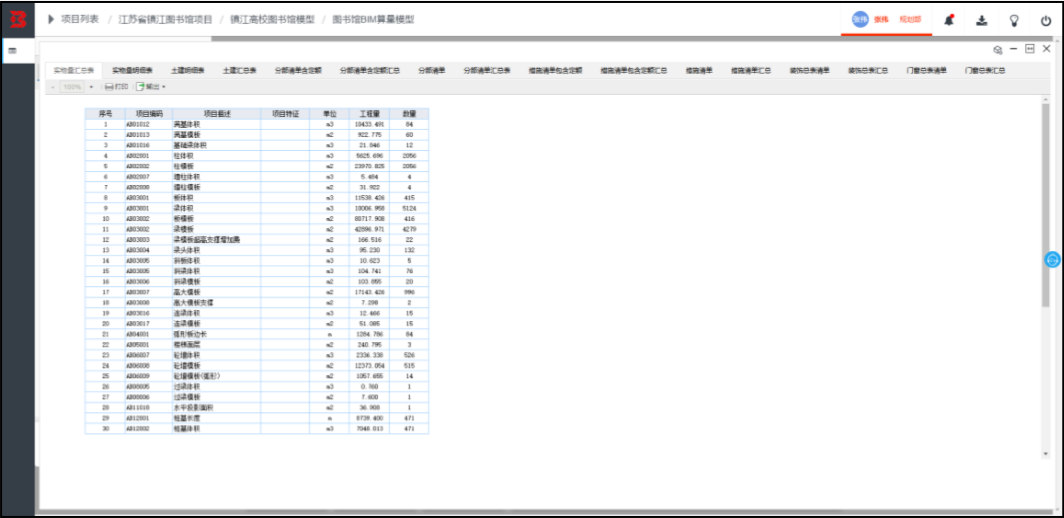Screen dimensions: 1064x518
Task: Click the 数量 column header
Action: click(x=409, y=114)
